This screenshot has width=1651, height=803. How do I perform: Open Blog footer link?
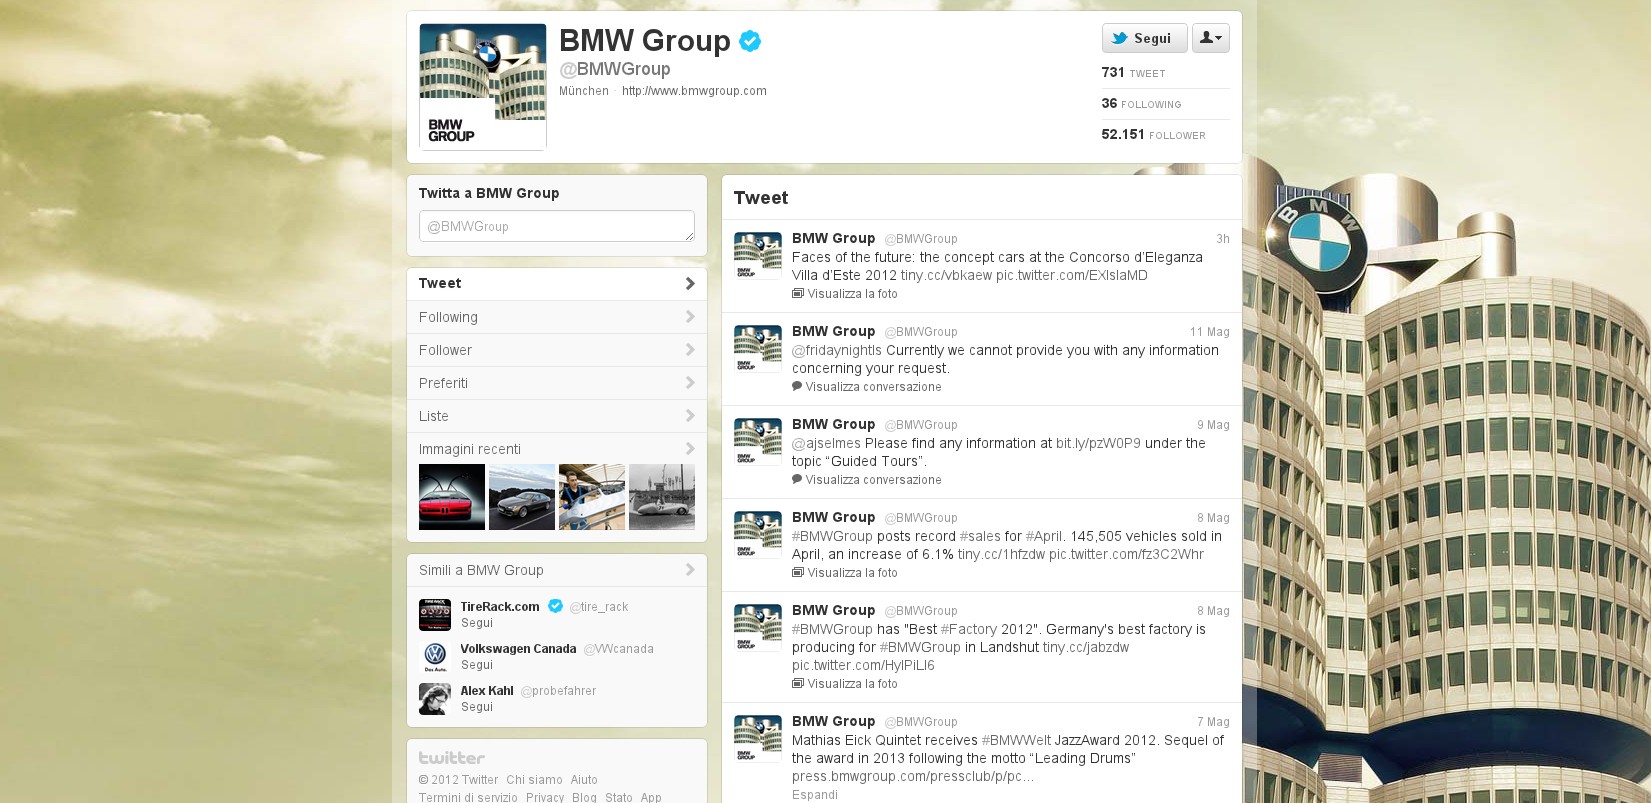(x=584, y=797)
